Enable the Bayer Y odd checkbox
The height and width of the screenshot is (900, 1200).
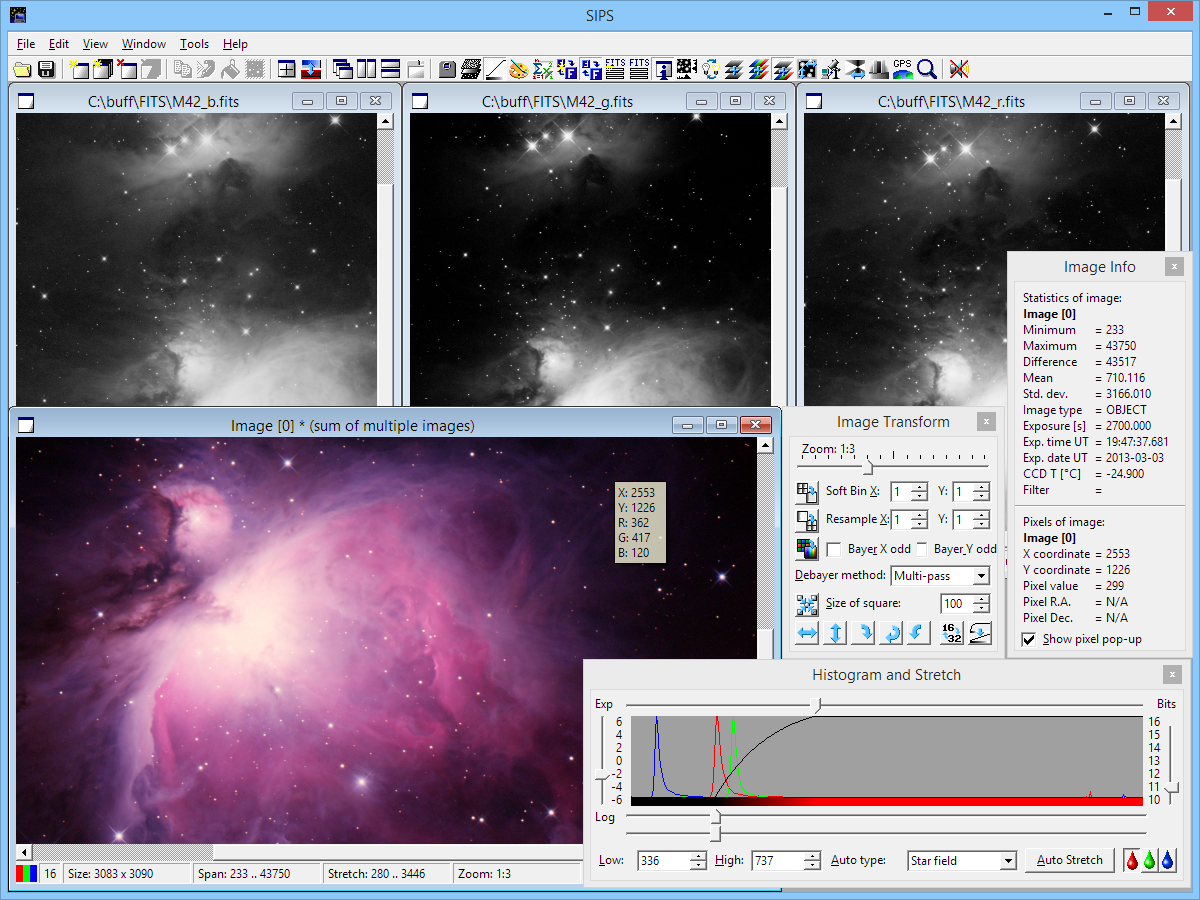pos(922,549)
